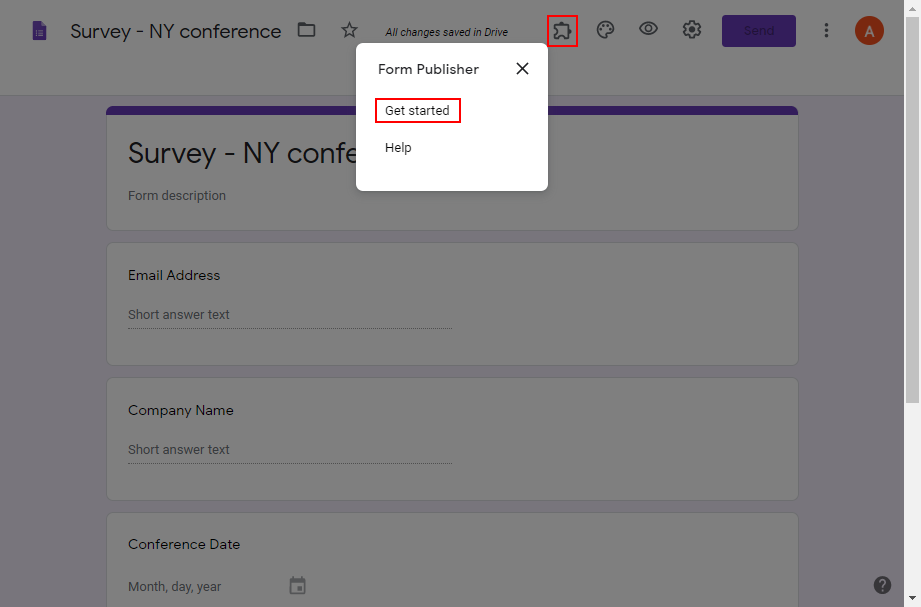Click the large Survey - NY conference heading
This screenshot has width=921, height=607.
(x=242, y=153)
